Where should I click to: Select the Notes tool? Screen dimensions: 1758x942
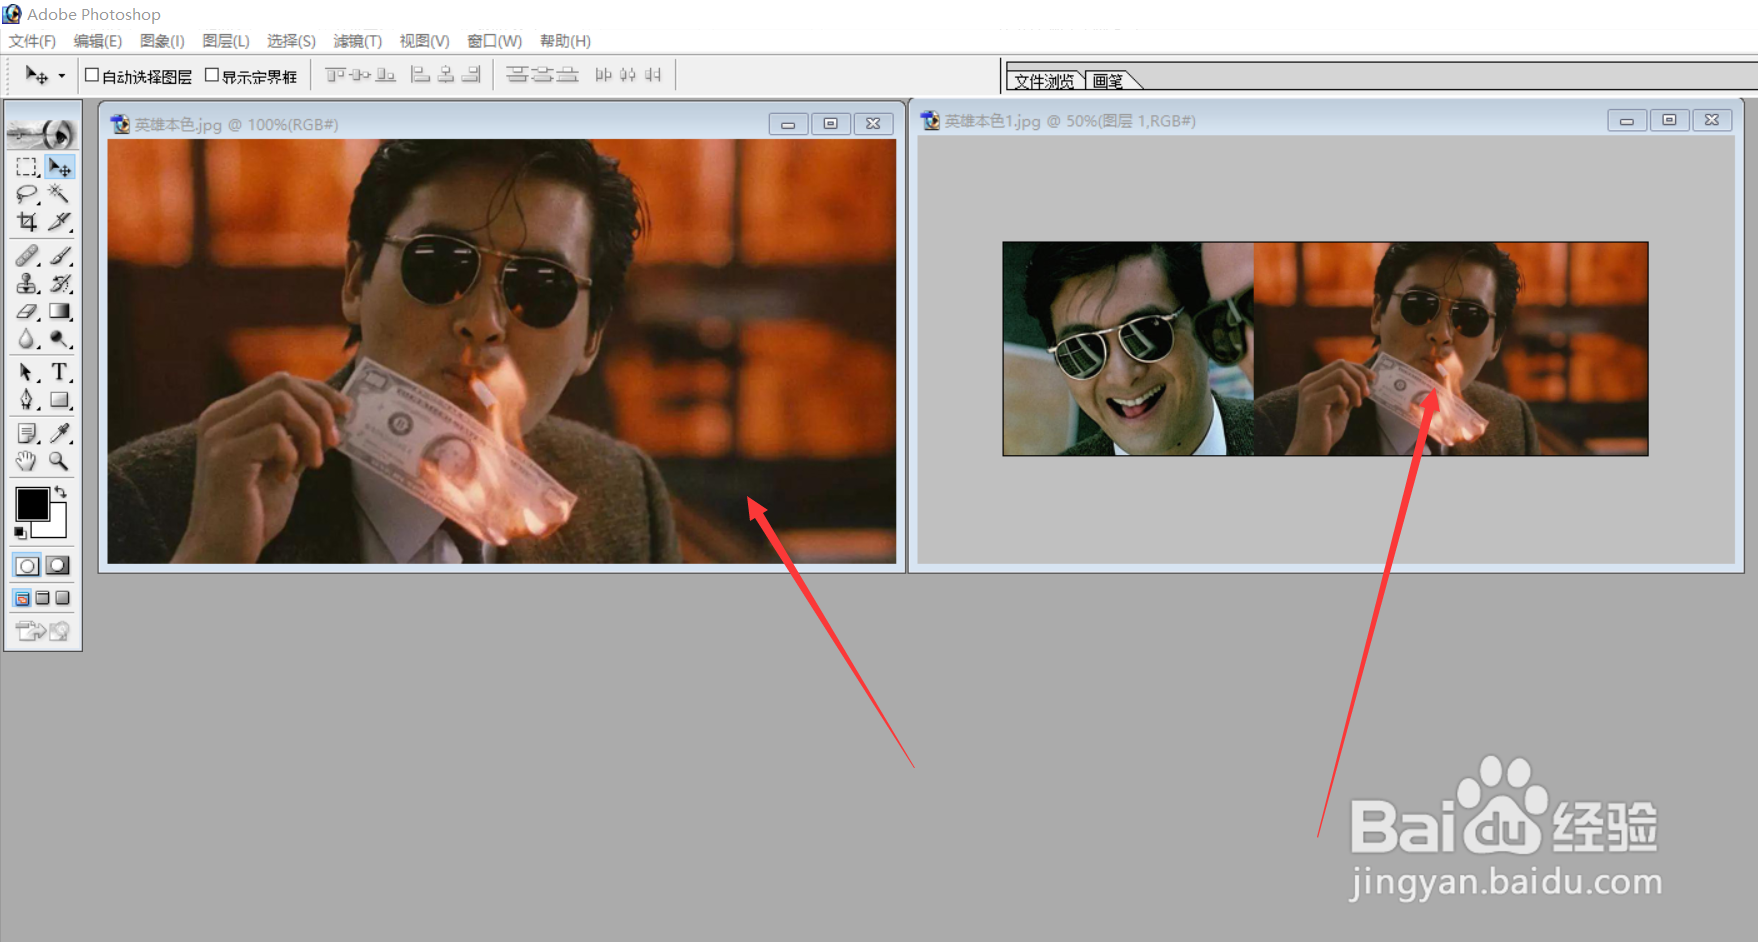pos(27,433)
